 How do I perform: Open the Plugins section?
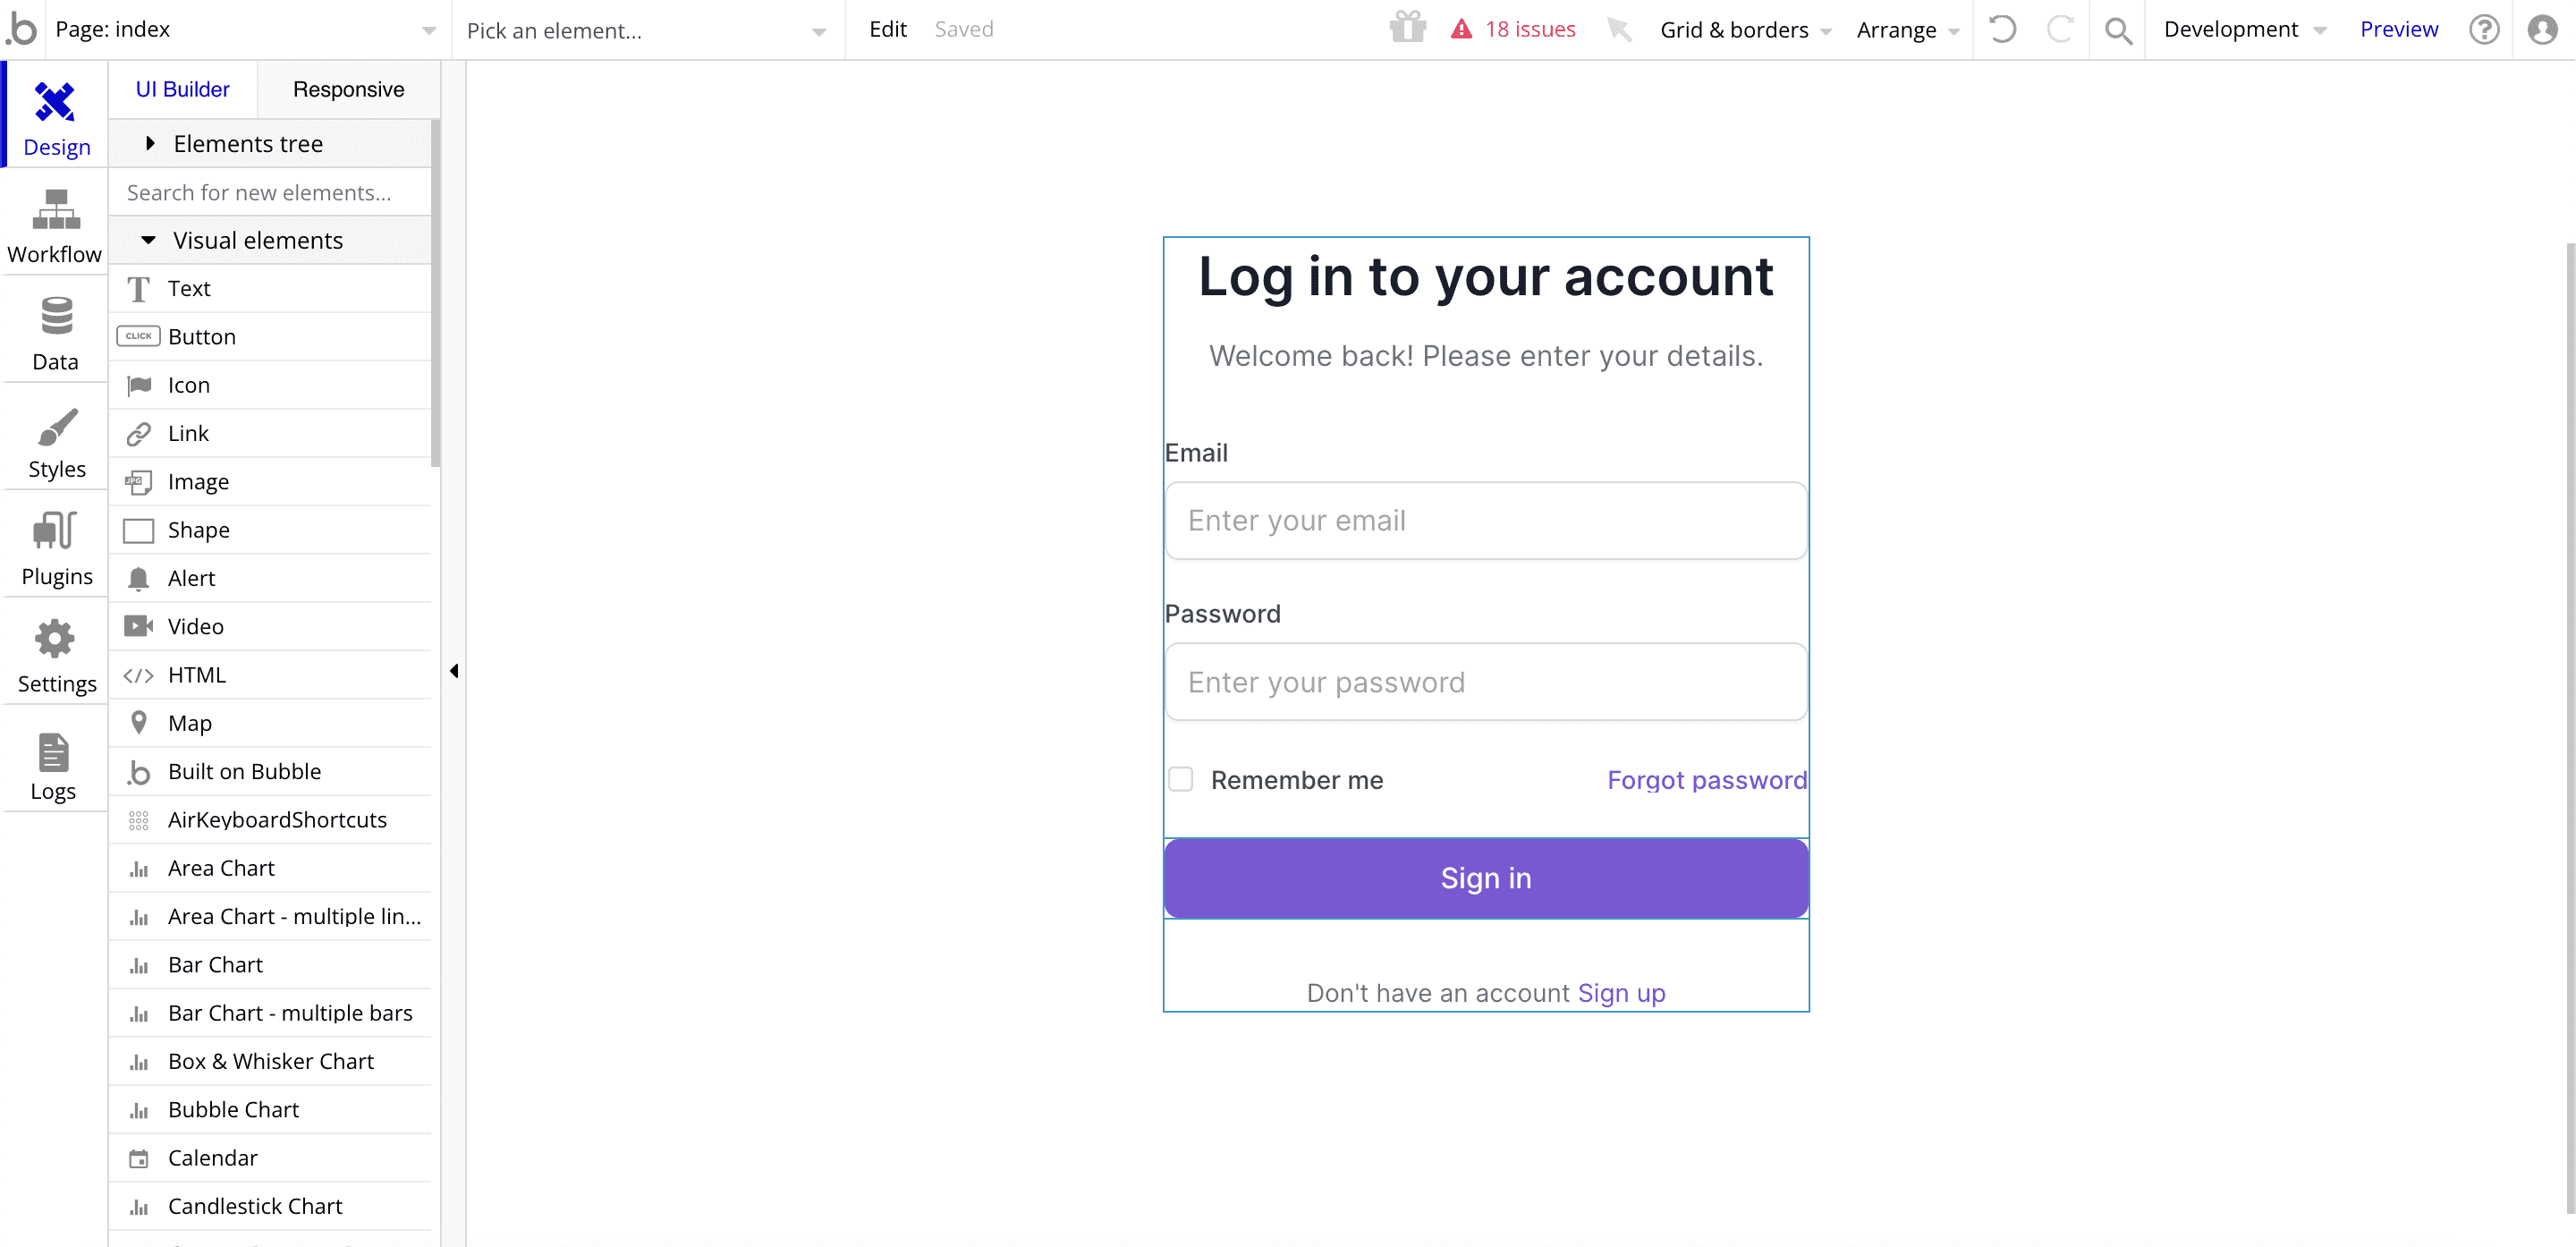pyautogui.click(x=54, y=547)
